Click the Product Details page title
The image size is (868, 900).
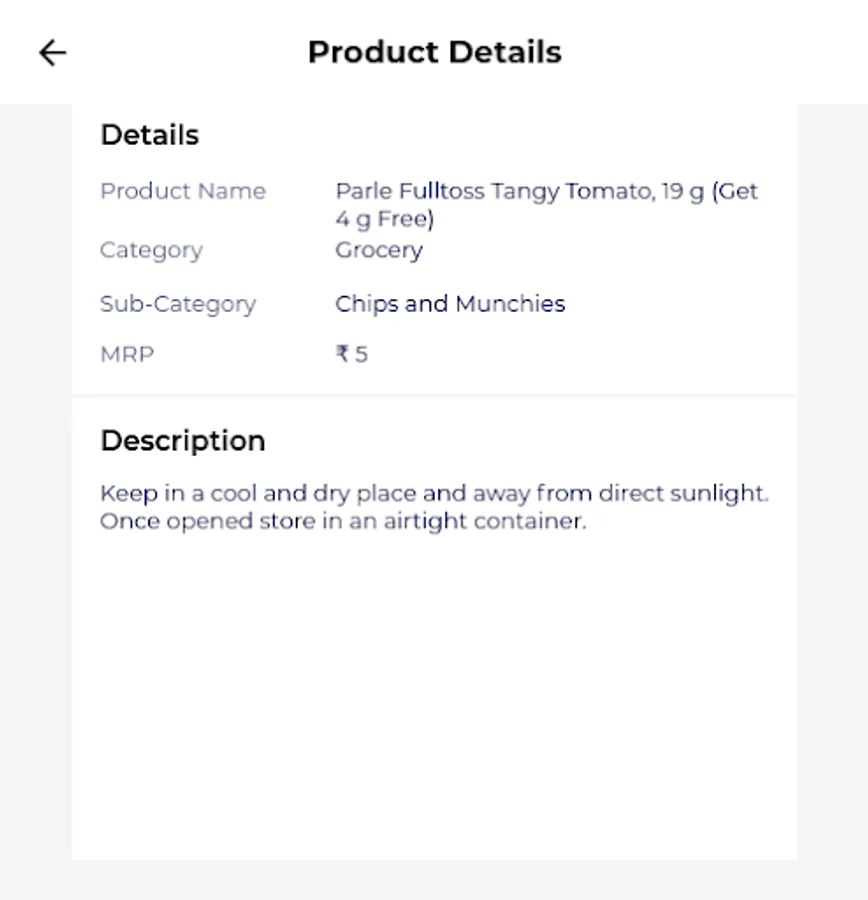tap(434, 52)
